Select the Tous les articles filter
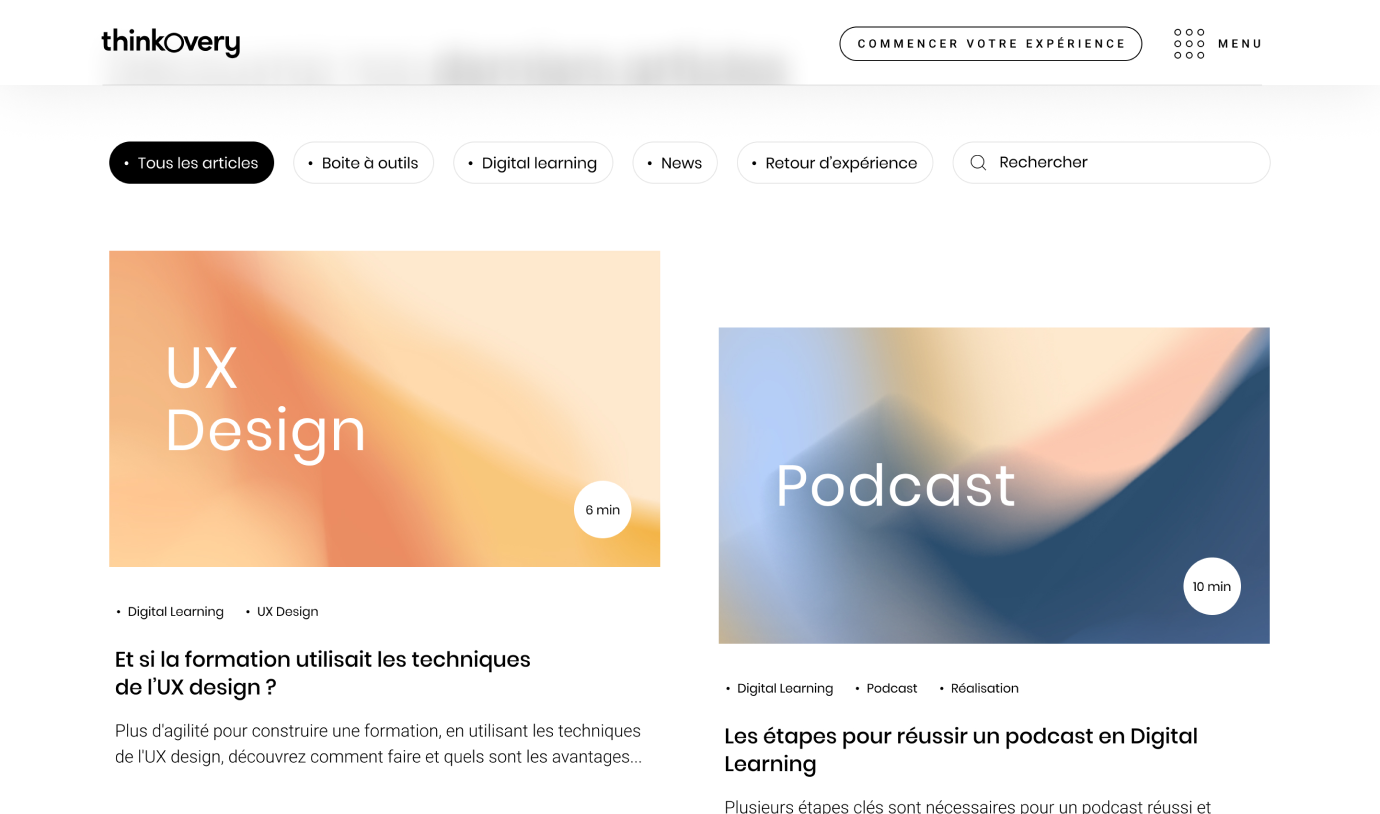1380x814 pixels. pyautogui.click(x=191, y=163)
